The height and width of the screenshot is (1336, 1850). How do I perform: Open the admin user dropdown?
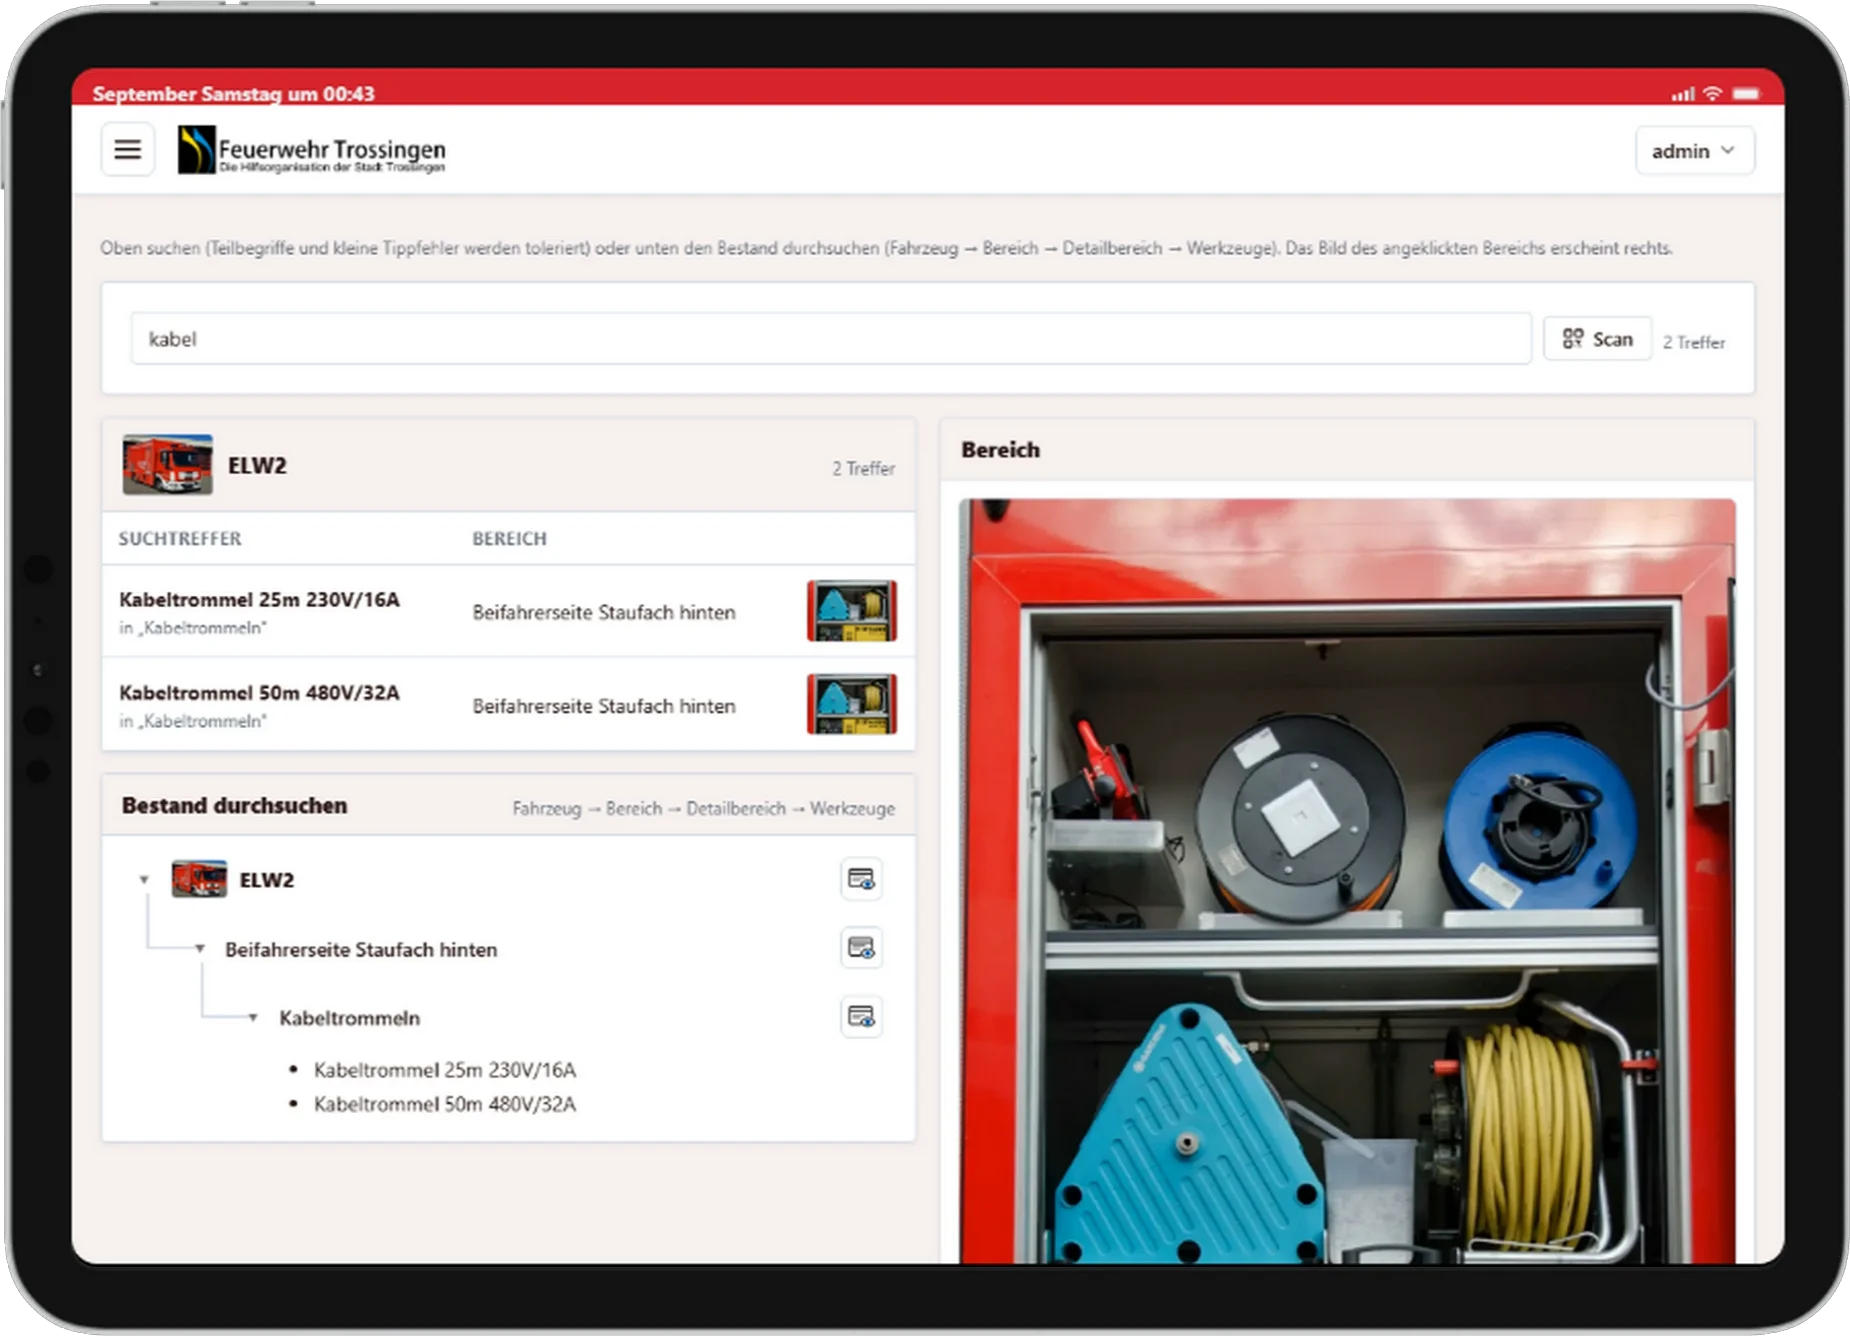tap(1694, 151)
